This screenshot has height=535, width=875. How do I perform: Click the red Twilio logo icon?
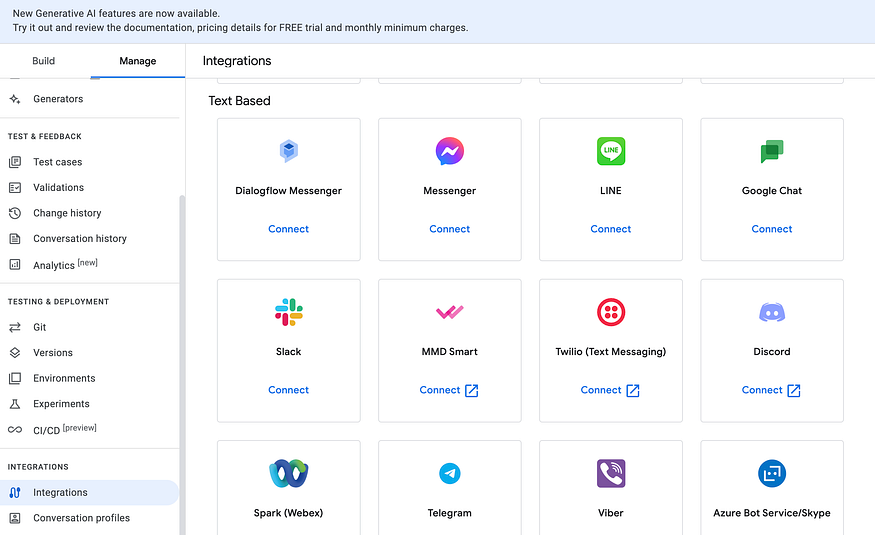(x=610, y=312)
